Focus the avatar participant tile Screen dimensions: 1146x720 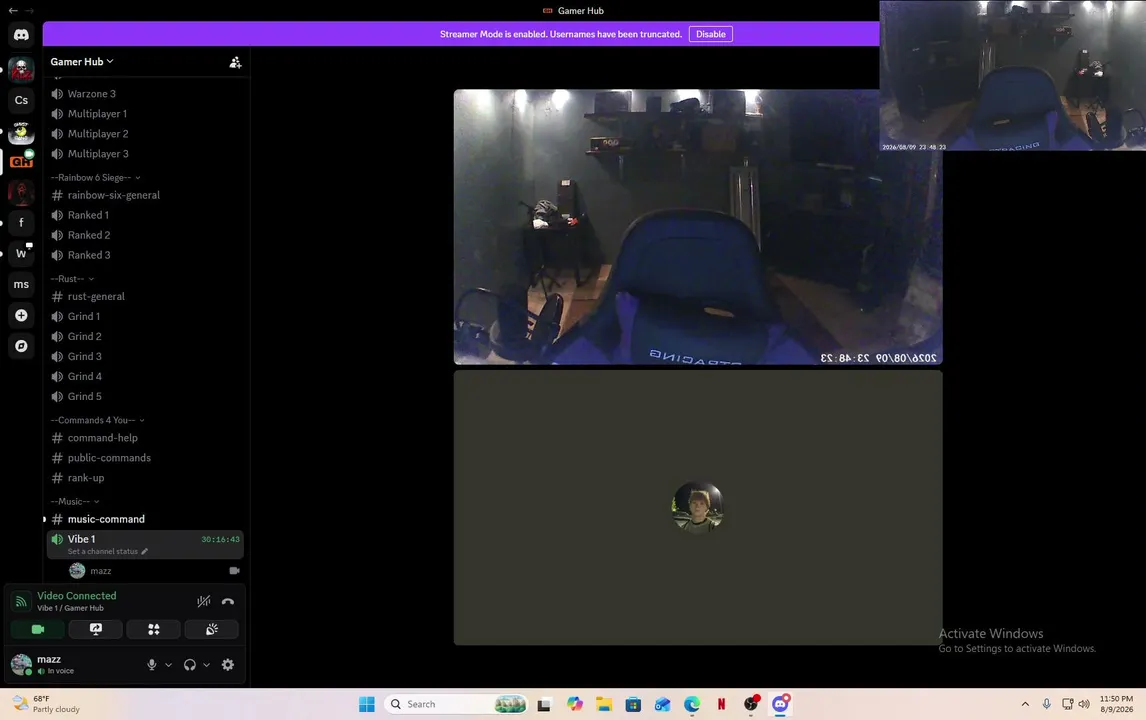click(x=698, y=507)
